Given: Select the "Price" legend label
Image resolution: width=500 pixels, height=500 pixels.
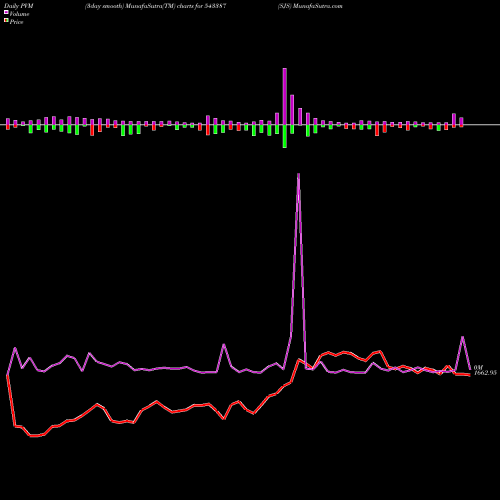Looking at the screenshot, I should pyautogui.click(x=16, y=22).
